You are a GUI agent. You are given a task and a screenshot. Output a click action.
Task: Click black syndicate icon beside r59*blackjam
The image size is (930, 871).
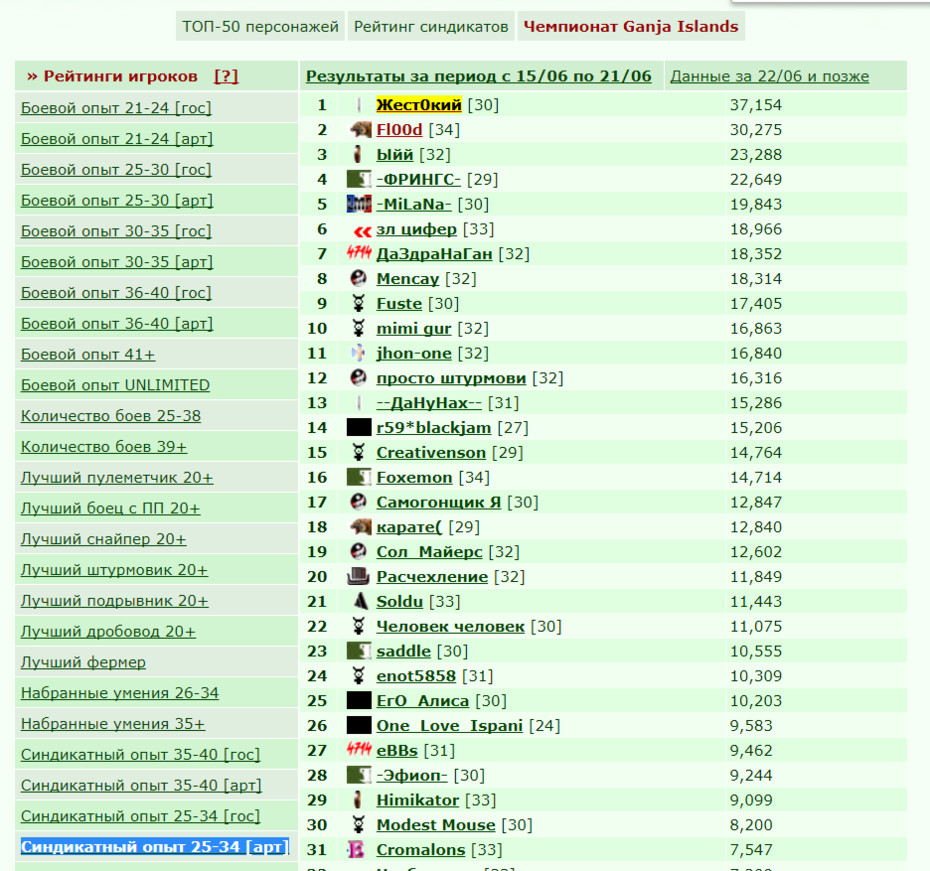click(359, 427)
